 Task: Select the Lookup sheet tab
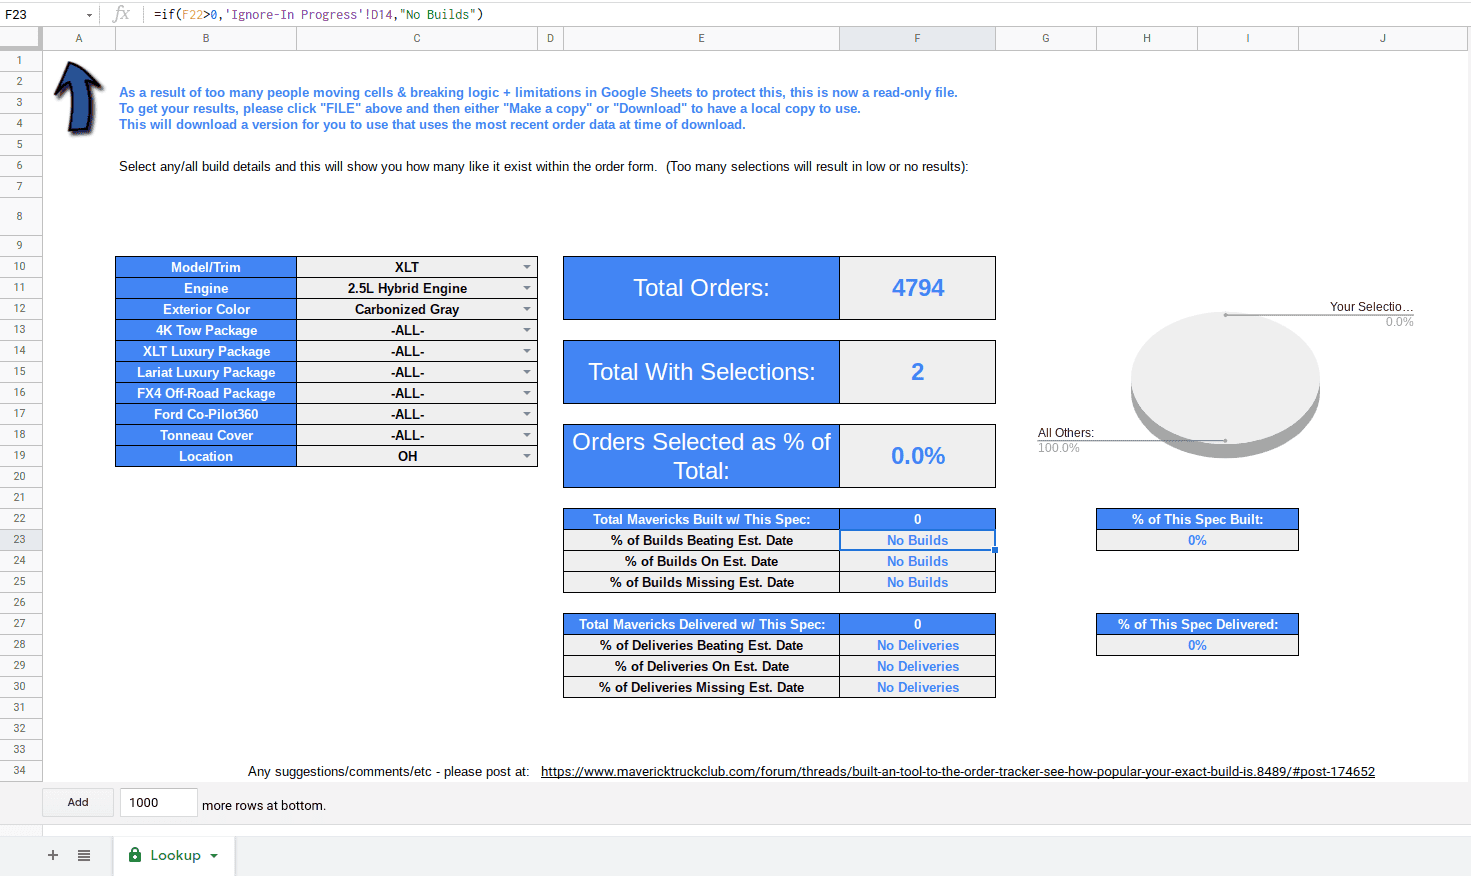coord(174,855)
